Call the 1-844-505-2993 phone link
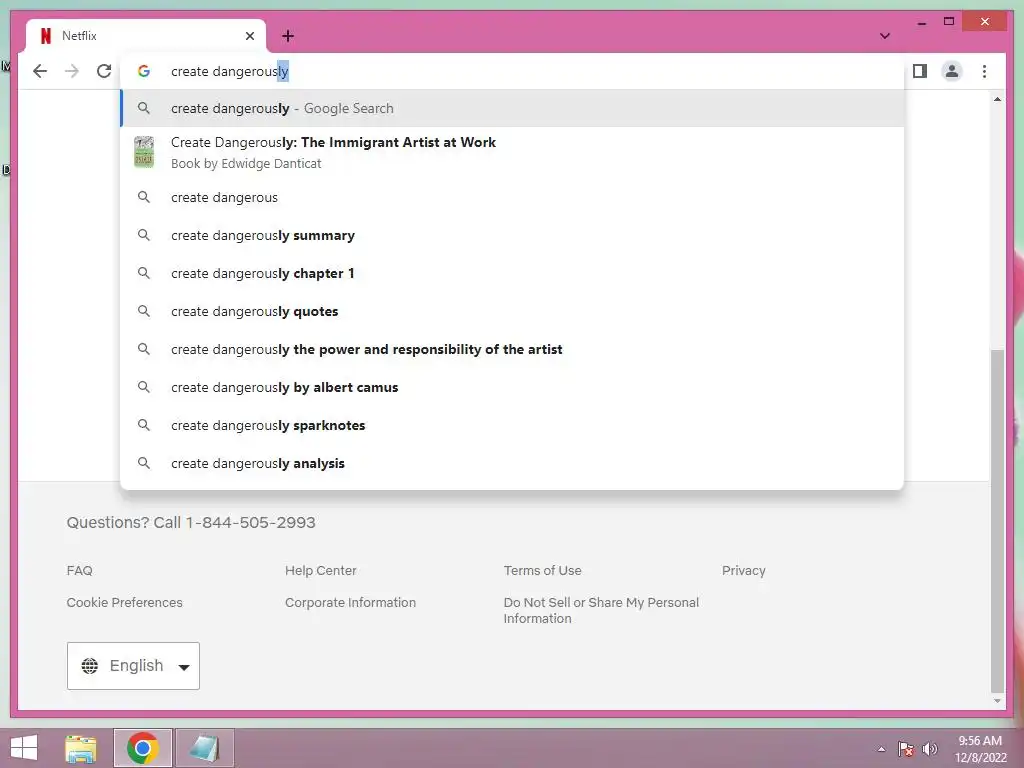This screenshot has width=1024, height=768. pos(250,522)
